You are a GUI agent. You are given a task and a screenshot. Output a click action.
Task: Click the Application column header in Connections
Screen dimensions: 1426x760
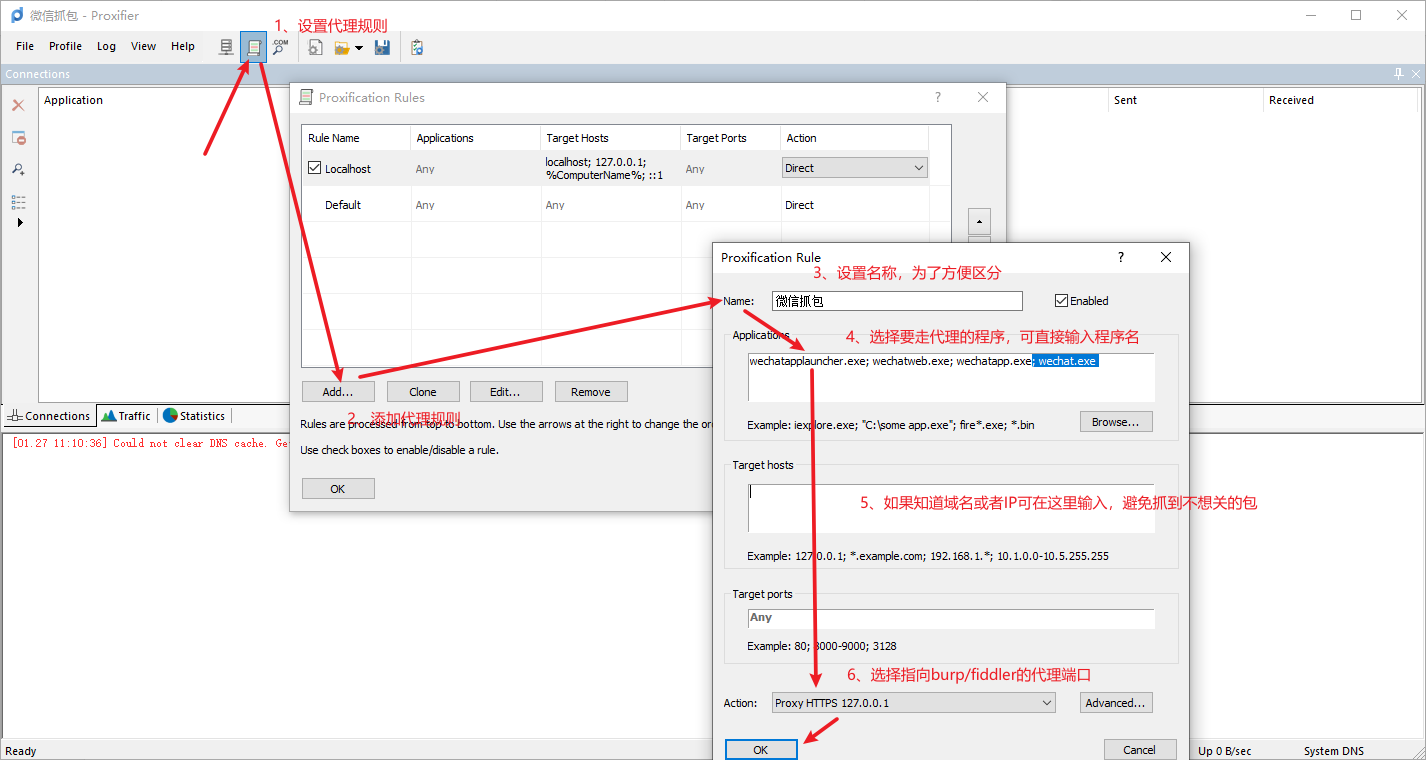click(73, 100)
